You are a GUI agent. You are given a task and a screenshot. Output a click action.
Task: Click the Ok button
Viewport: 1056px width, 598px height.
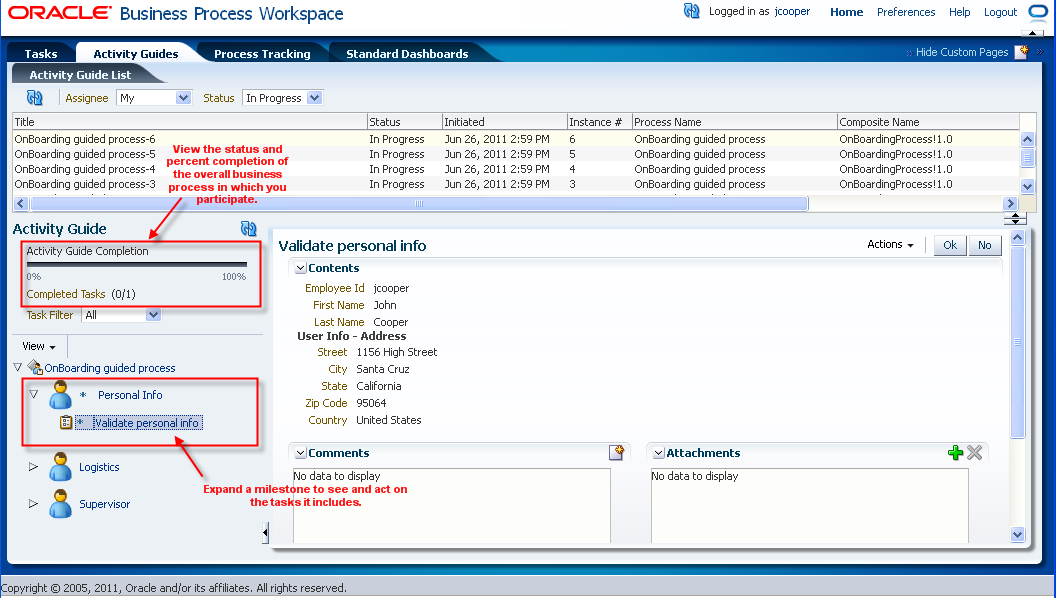[950, 245]
